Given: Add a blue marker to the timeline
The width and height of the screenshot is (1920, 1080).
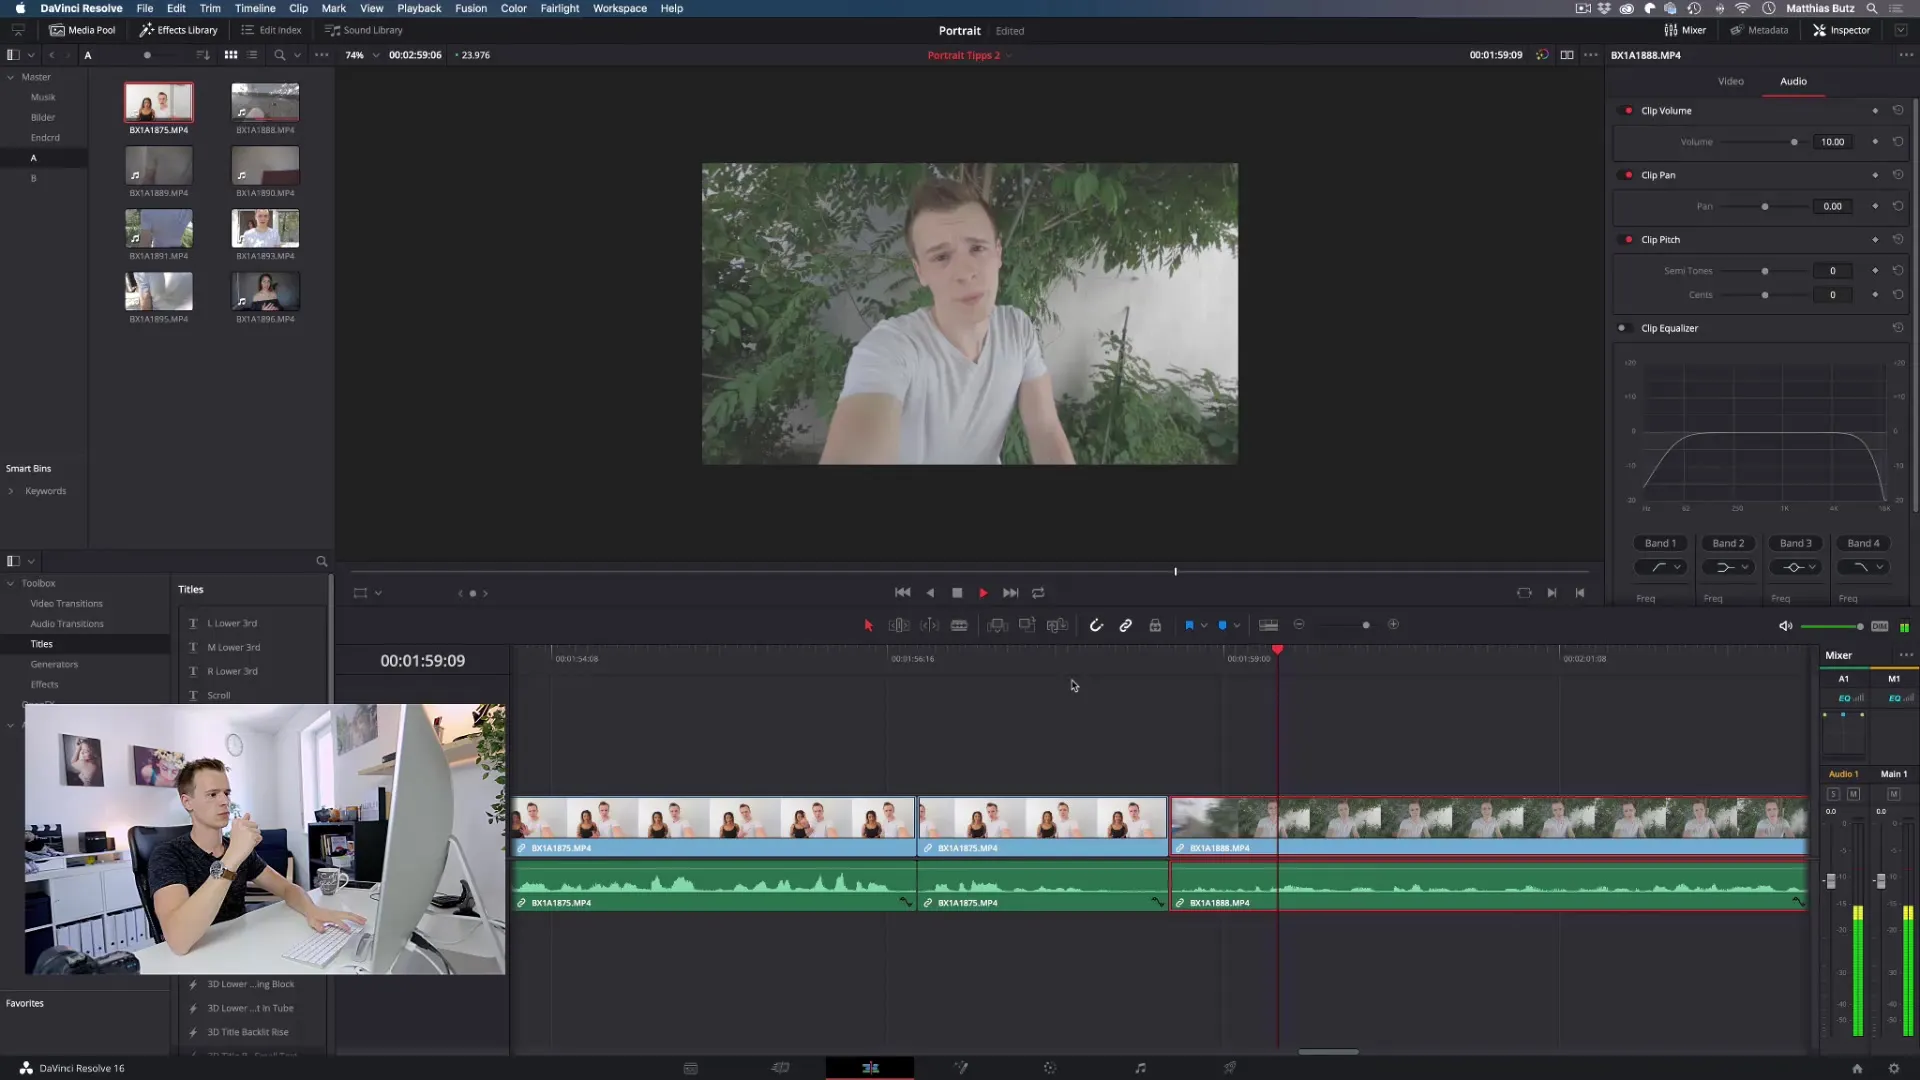Looking at the screenshot, I should click(x=1222, y=625).
